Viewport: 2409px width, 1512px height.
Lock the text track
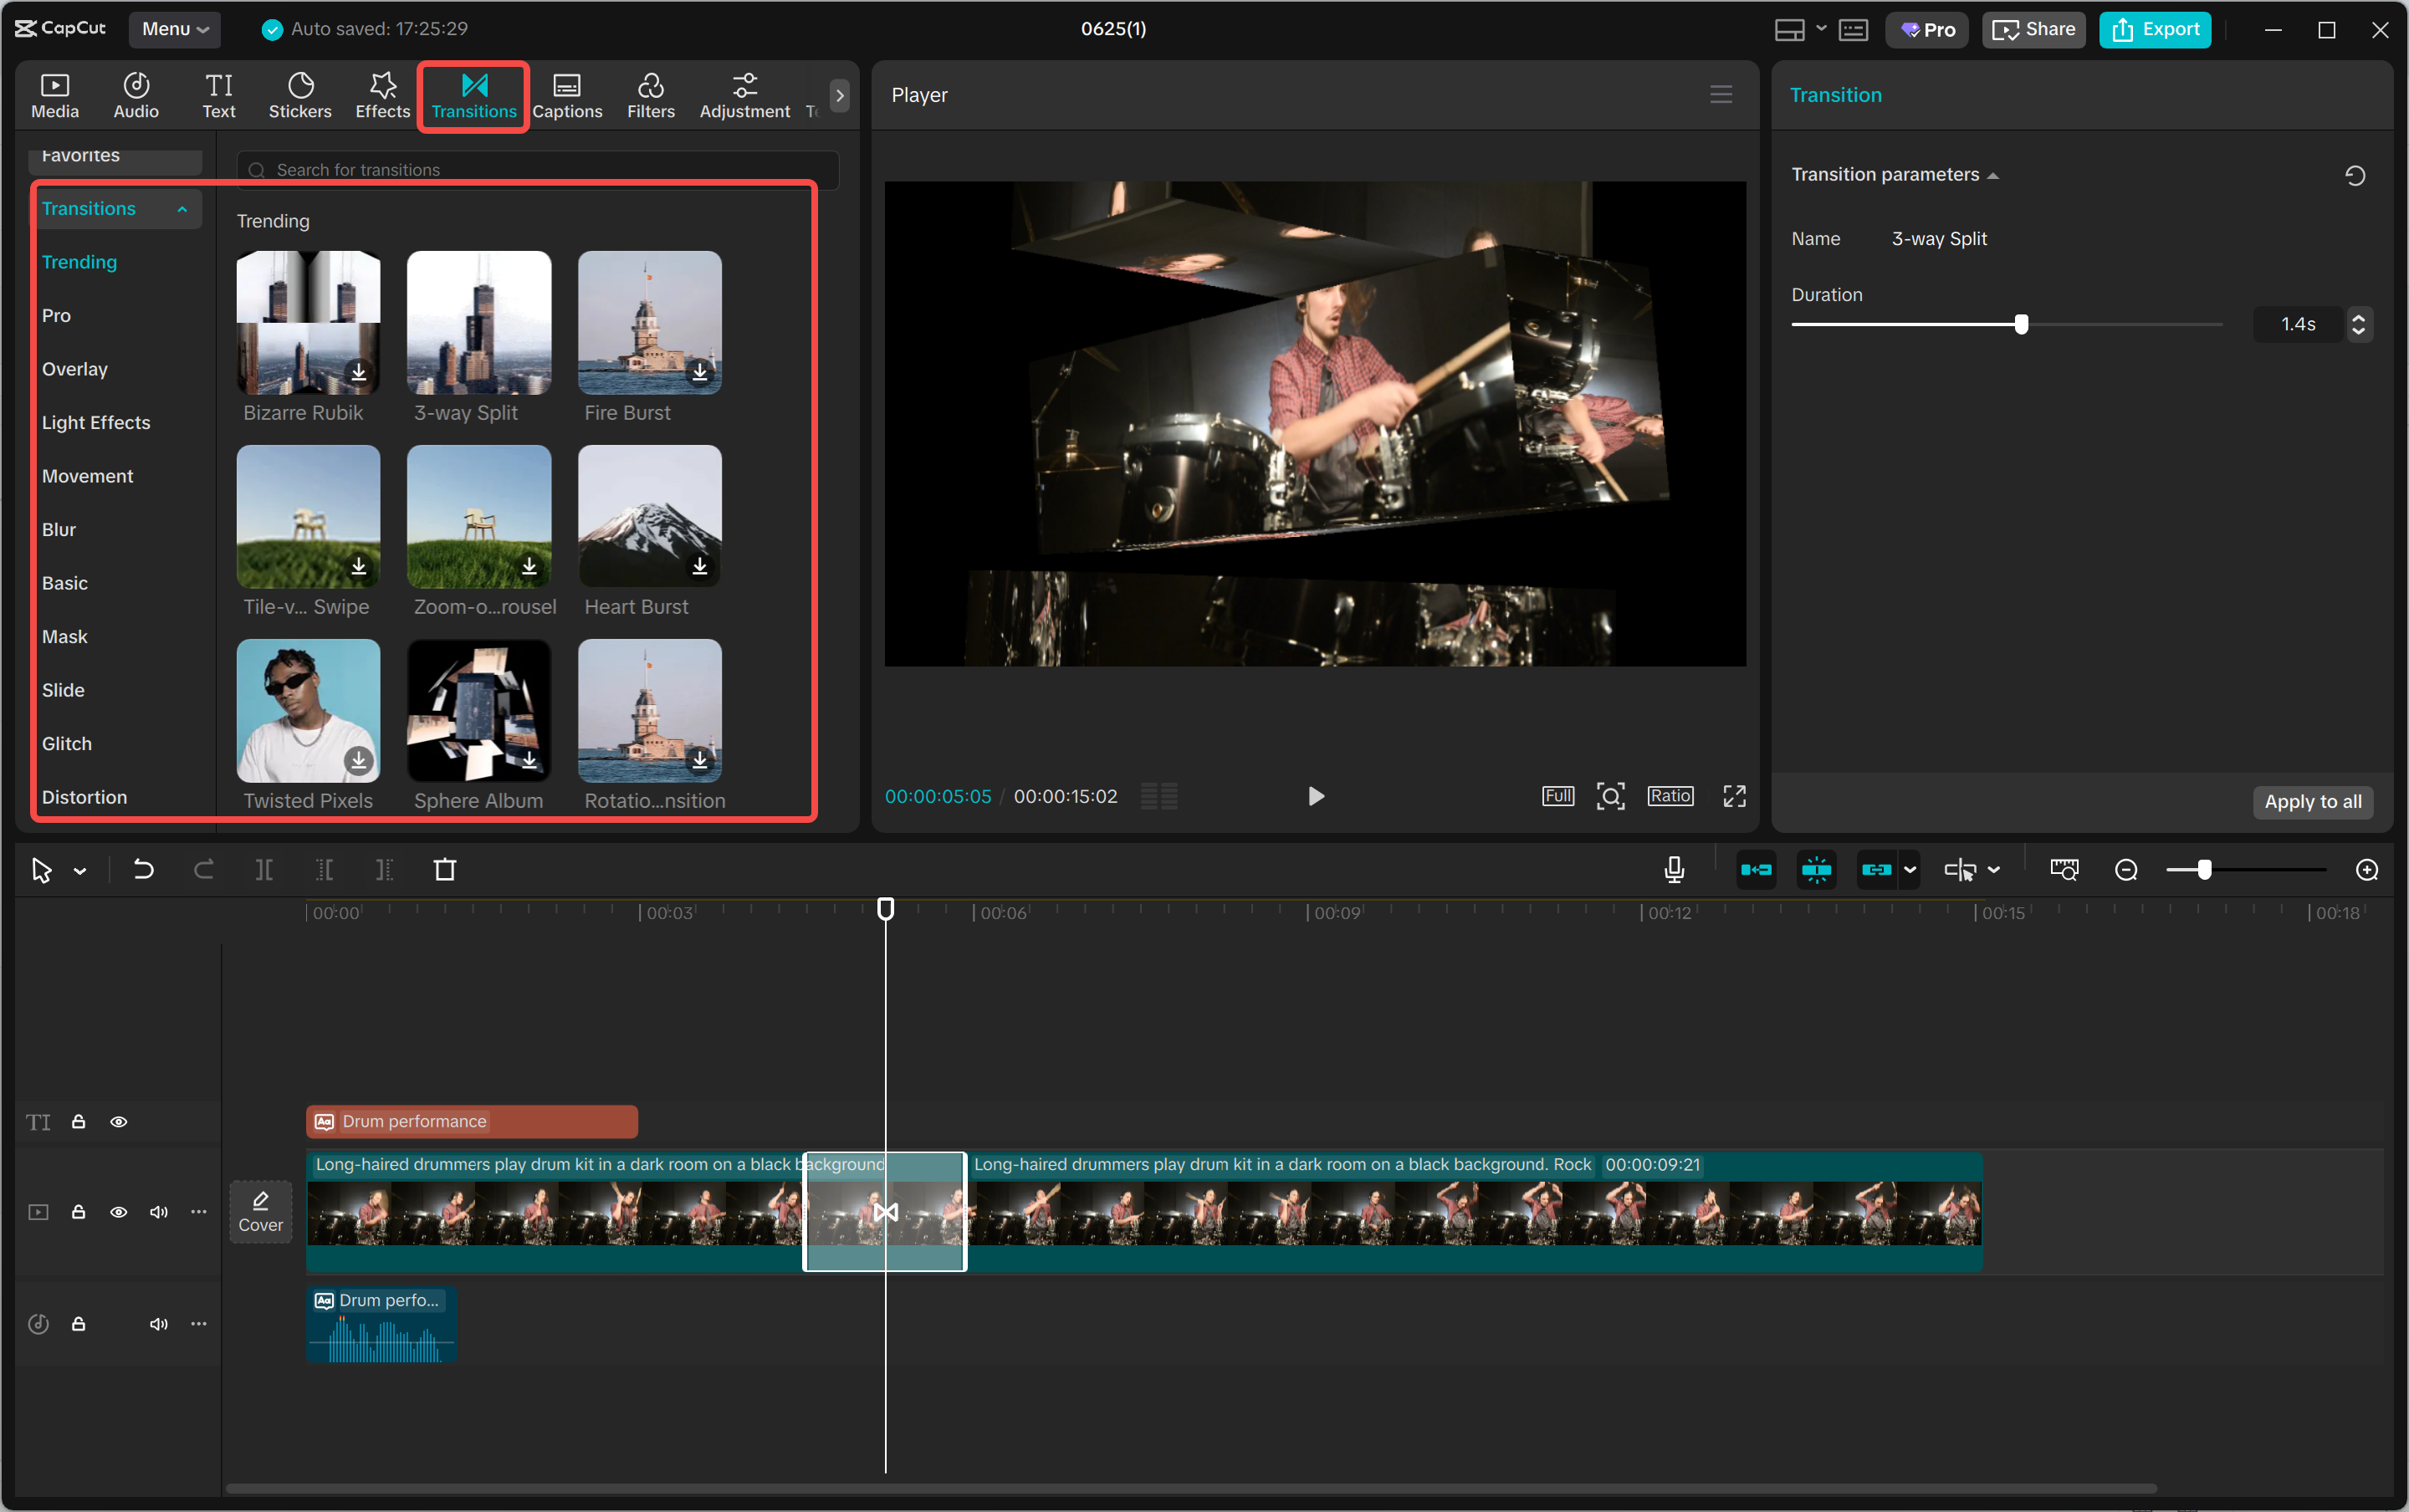click(x=79, y=1122)
